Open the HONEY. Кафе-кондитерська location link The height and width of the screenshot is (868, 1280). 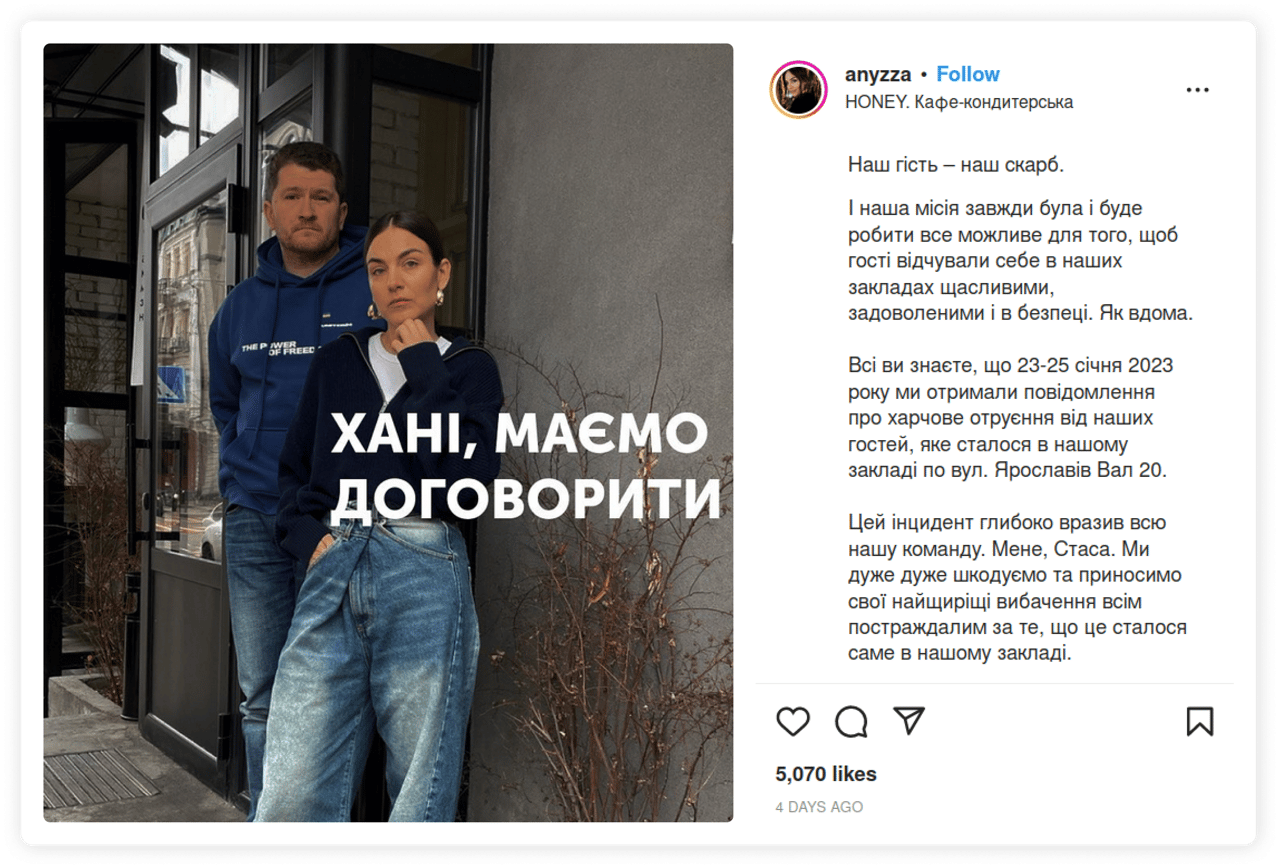click(x=959, y=102)
